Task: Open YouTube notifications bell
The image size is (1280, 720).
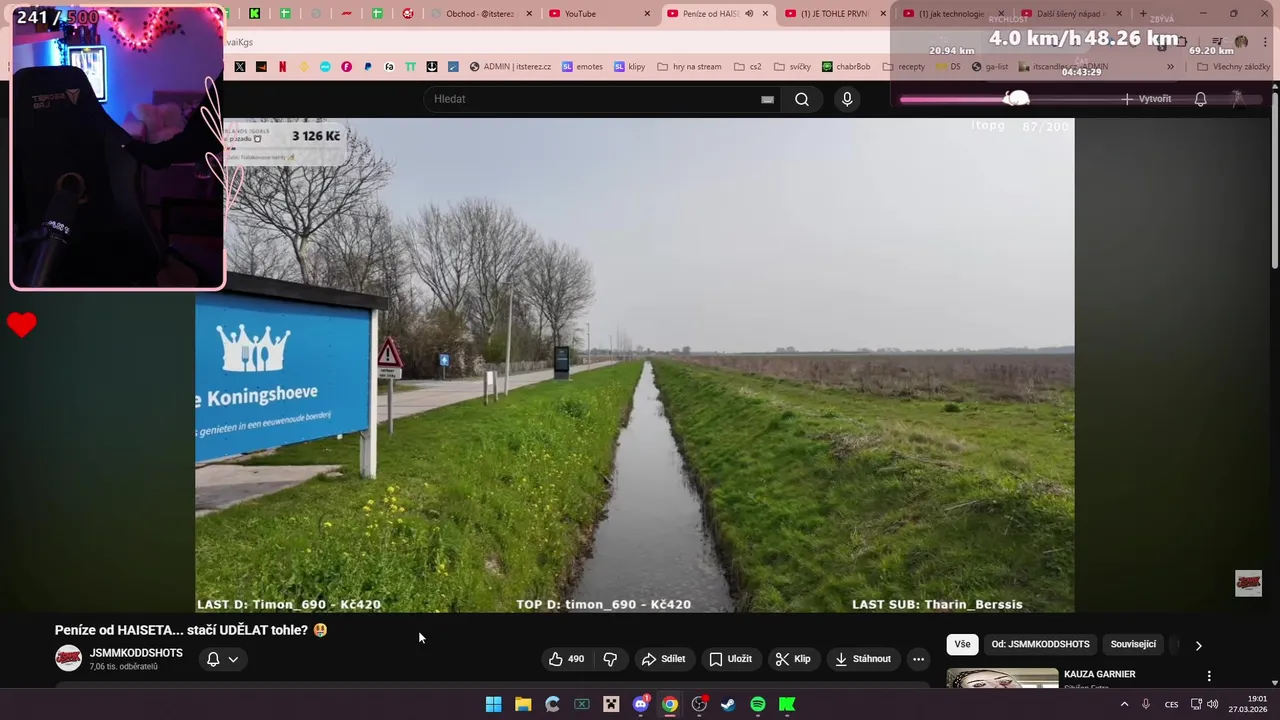Action: pos(1200,99)
